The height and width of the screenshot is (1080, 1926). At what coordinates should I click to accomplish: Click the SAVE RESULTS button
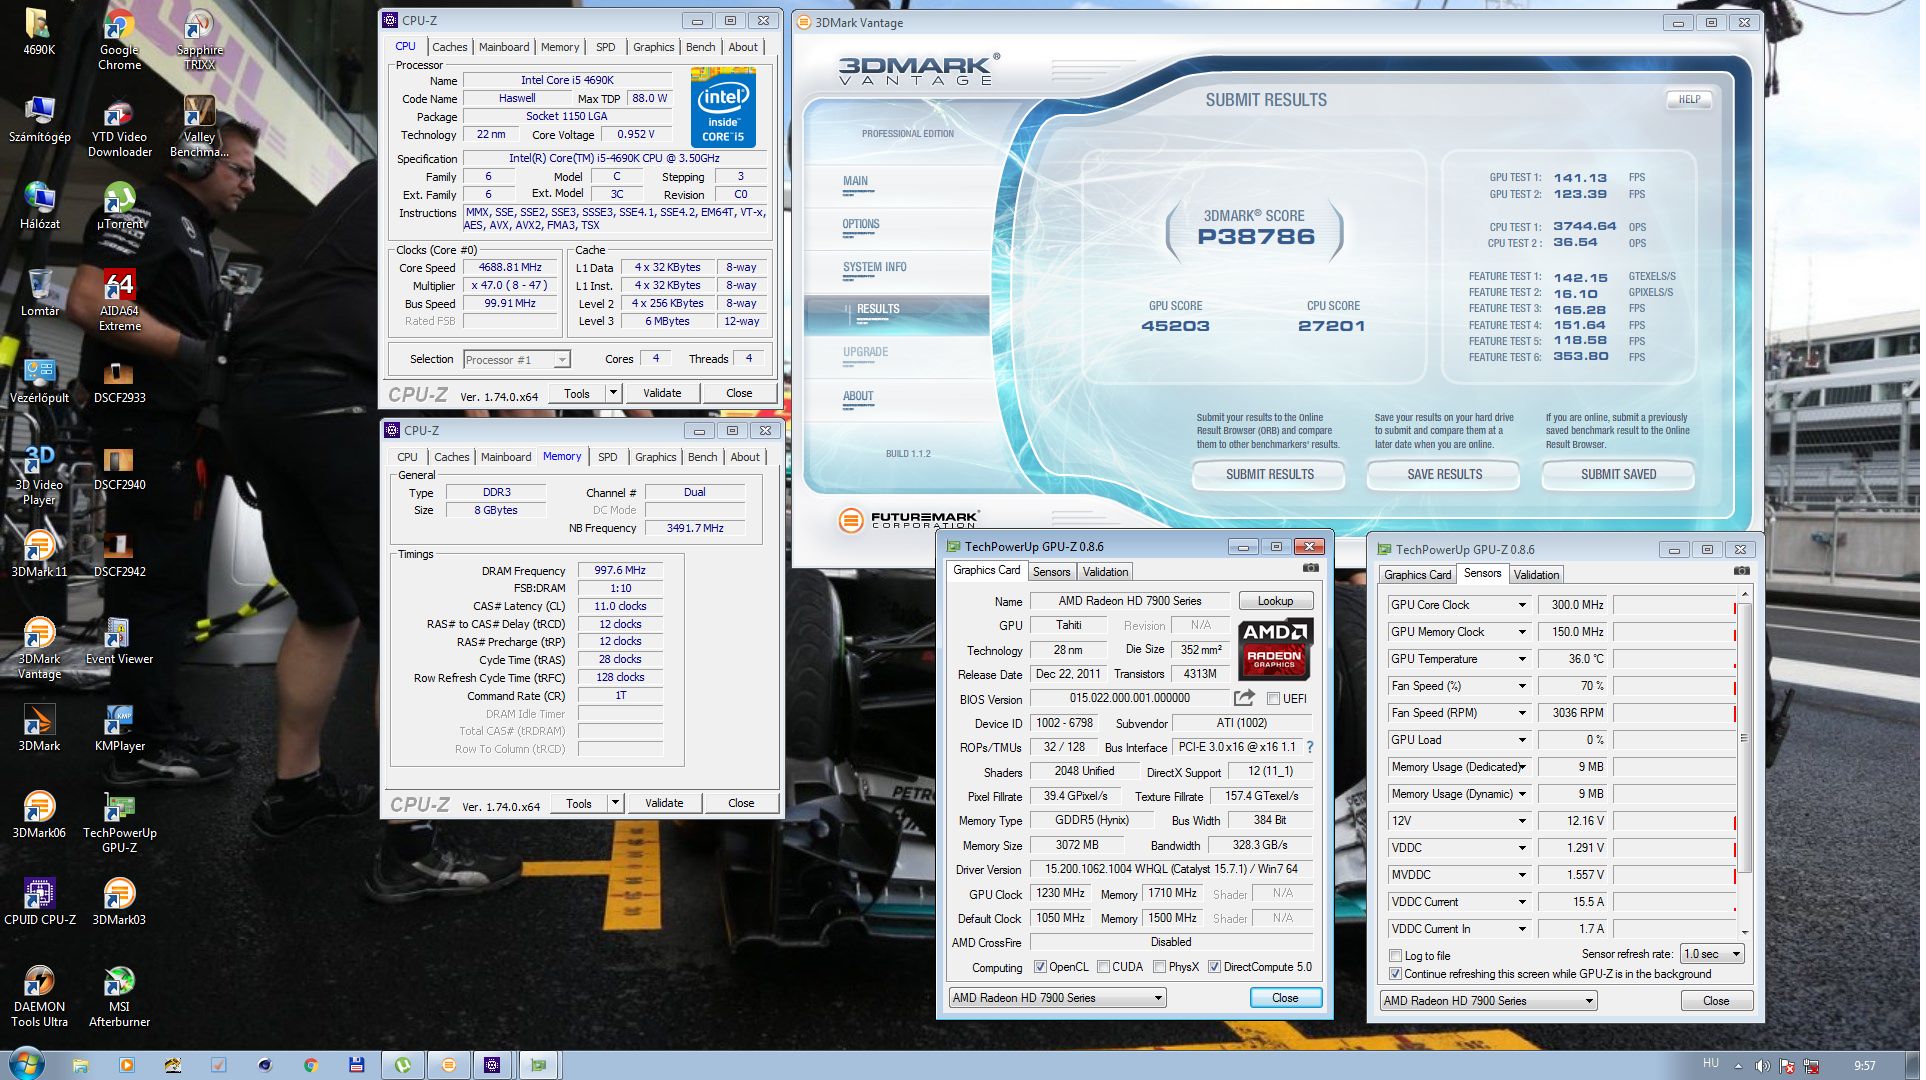coord(1444,474)
